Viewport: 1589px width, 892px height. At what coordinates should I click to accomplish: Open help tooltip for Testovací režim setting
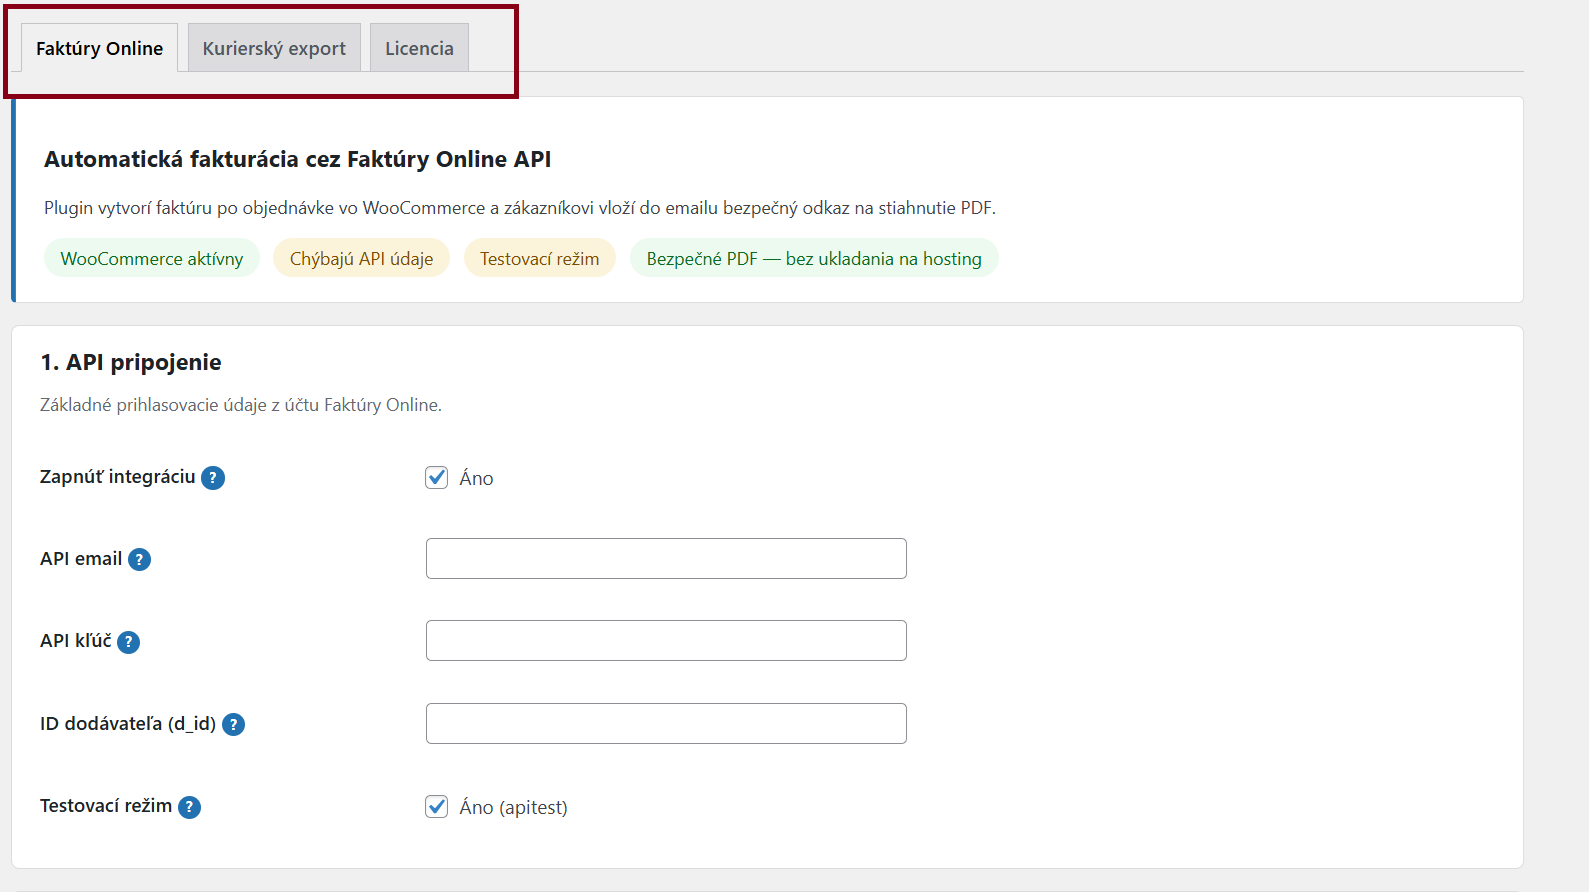pos(190,807)
